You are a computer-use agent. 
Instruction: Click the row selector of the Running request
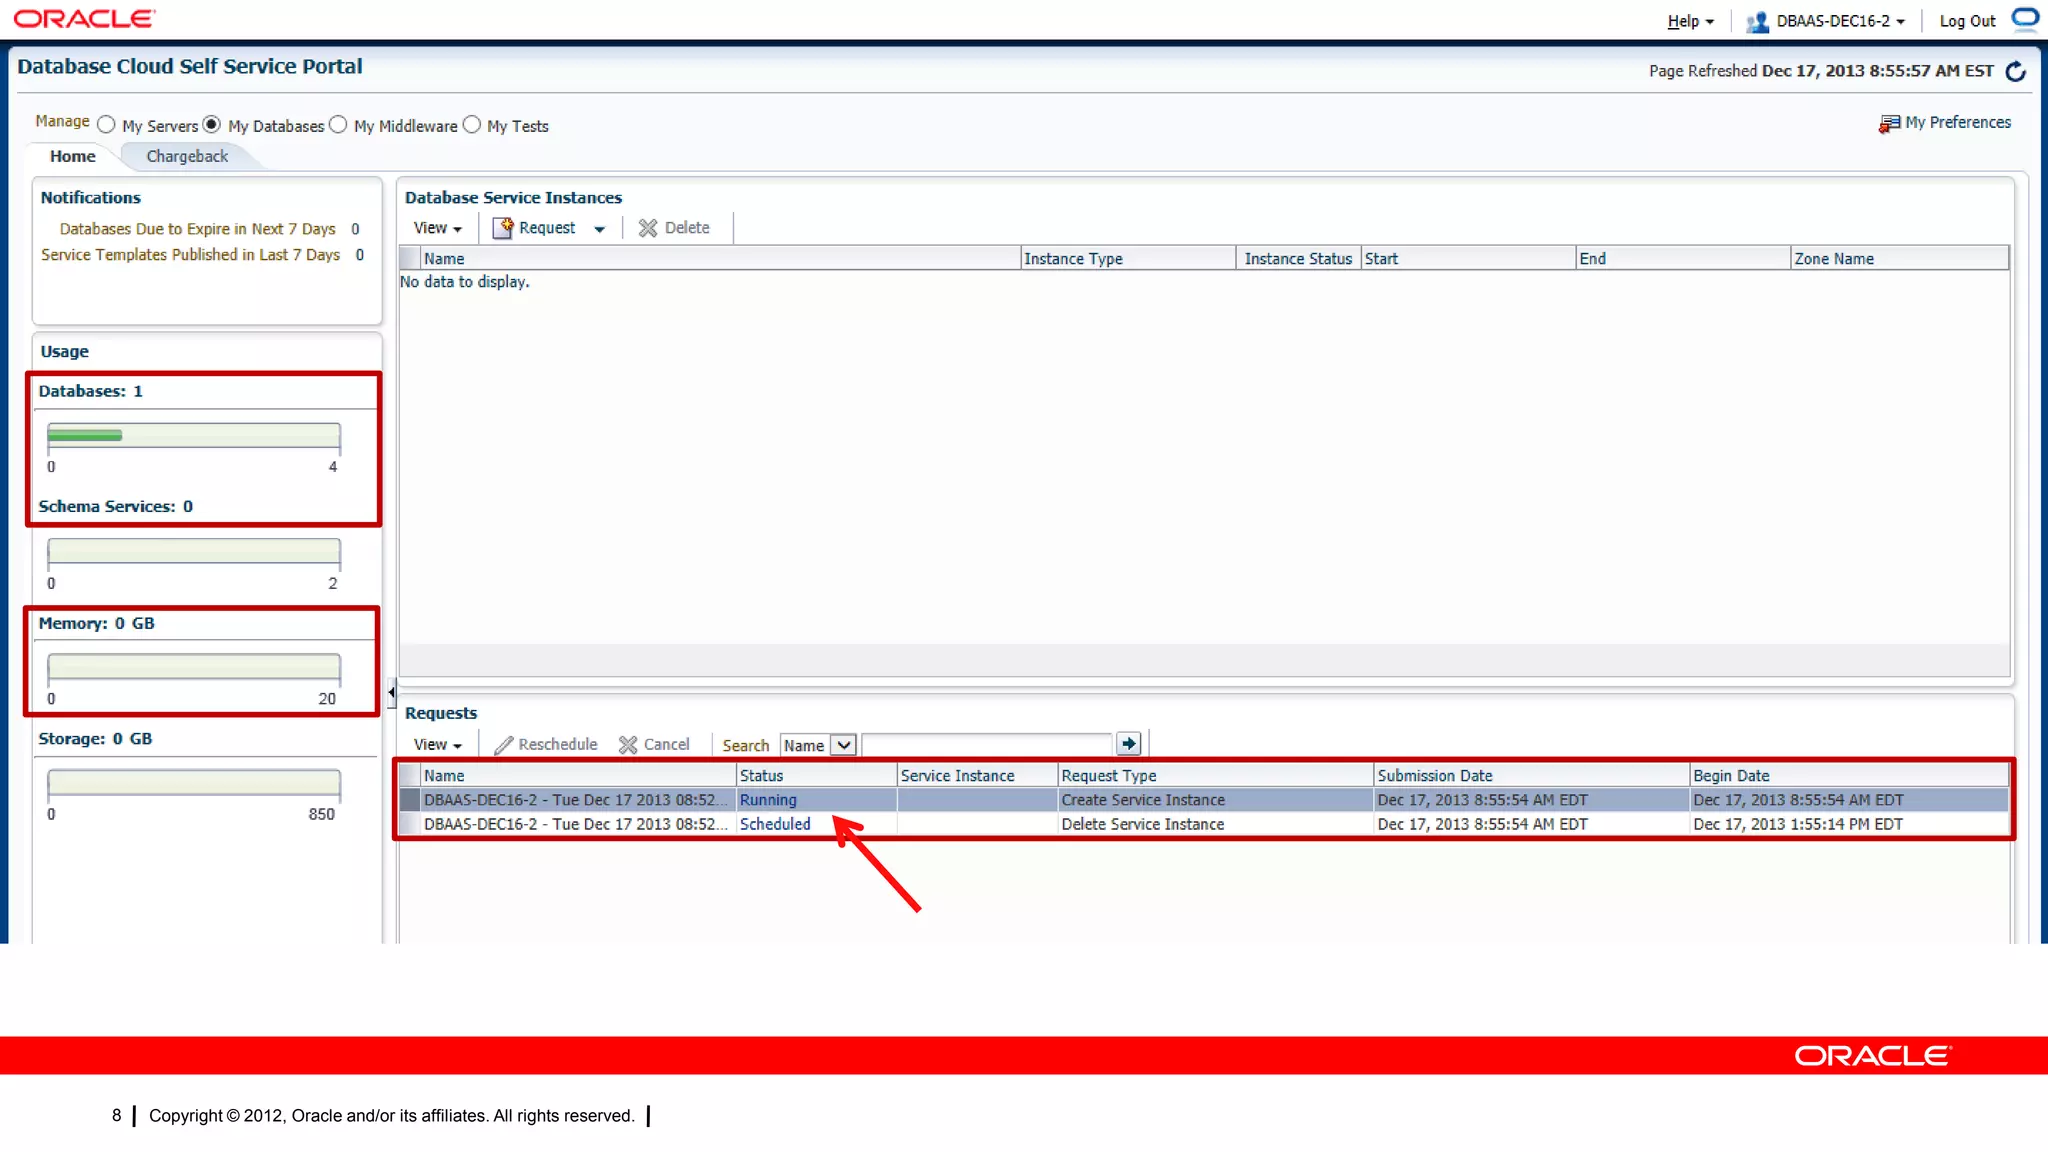[410, 800]
